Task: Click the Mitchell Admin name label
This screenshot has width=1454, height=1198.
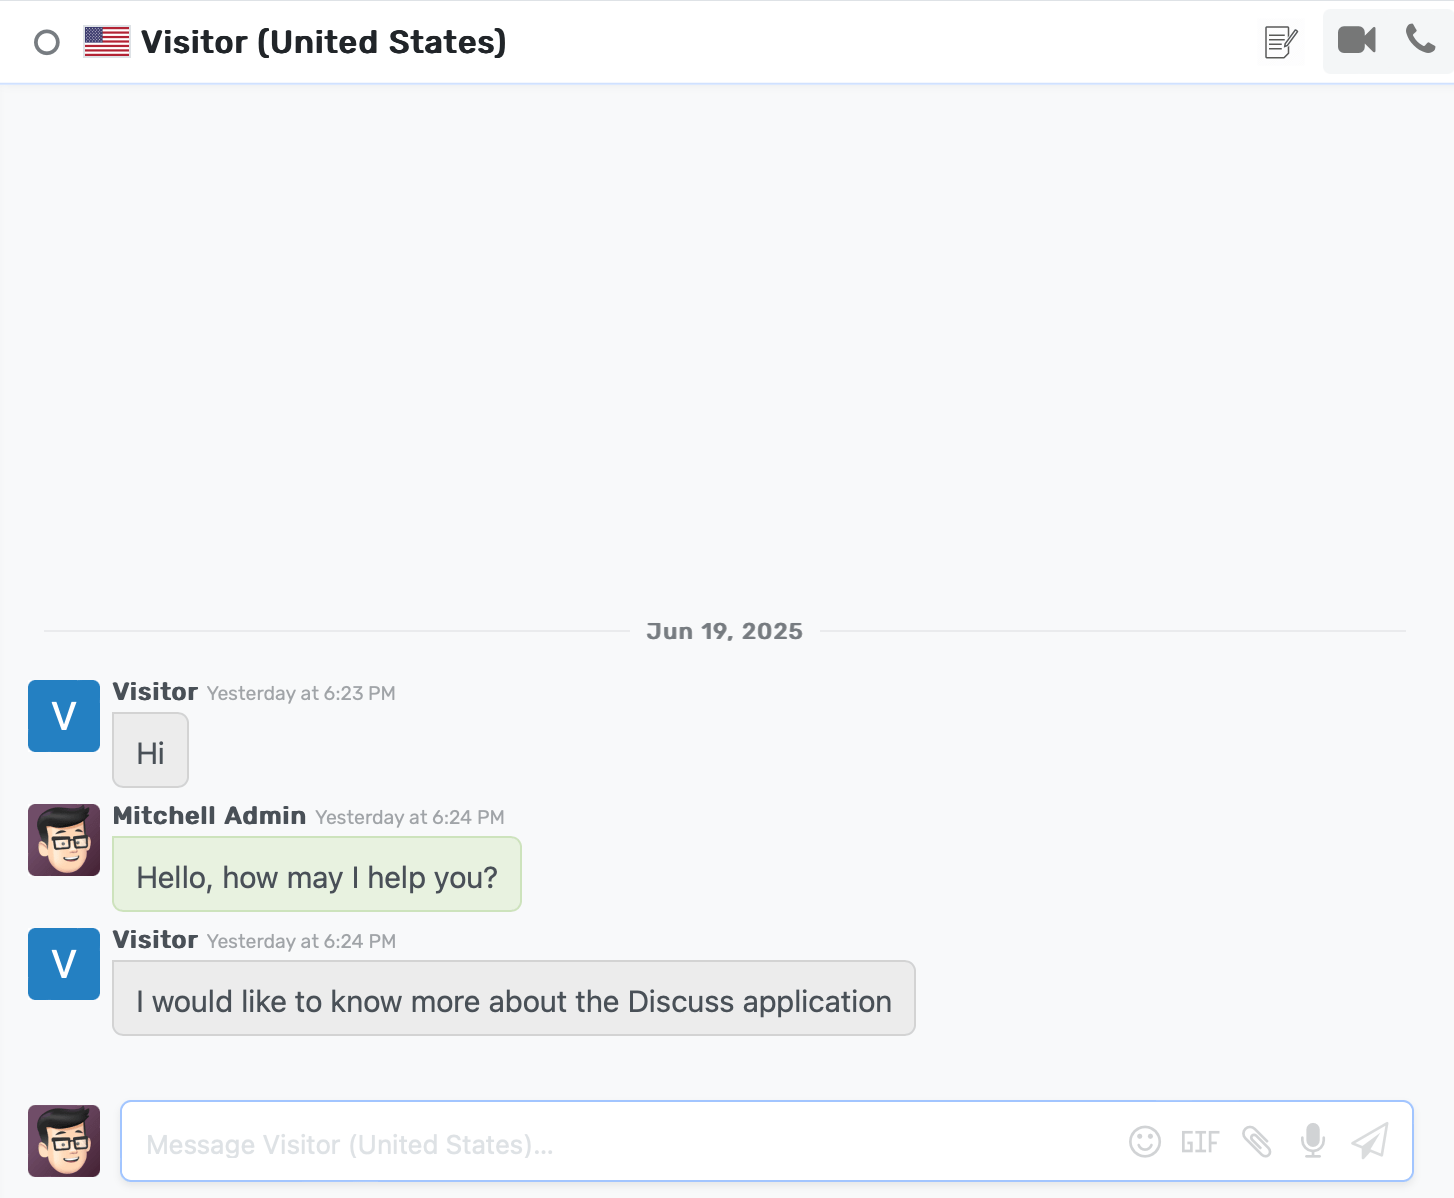Action: (208, 816)
